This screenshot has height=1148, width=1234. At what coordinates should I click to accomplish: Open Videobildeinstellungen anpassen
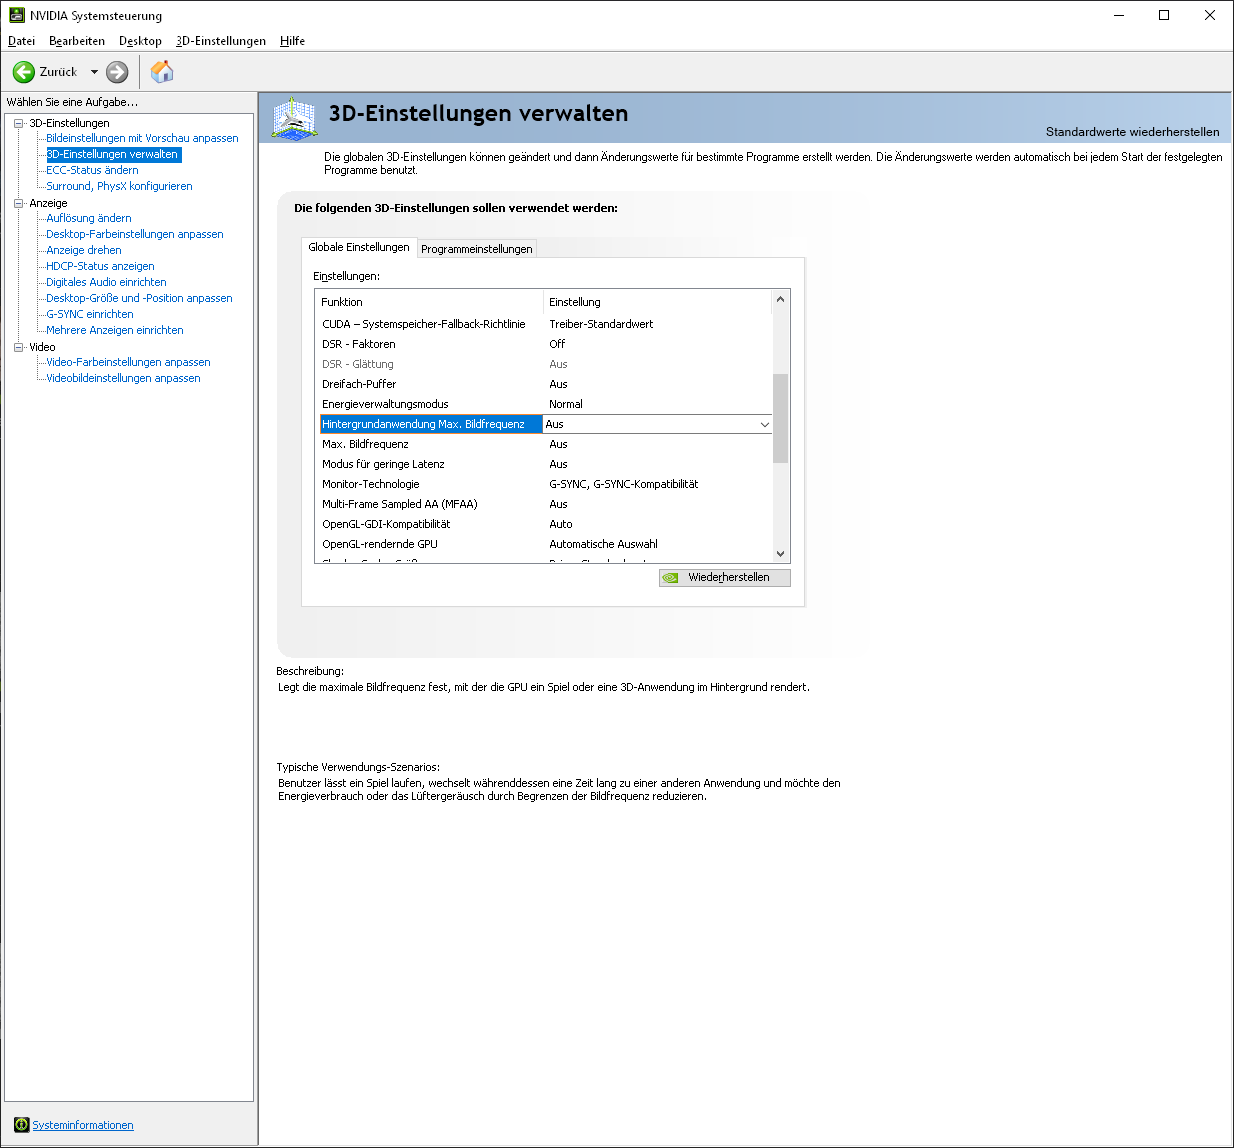[123, 378]
